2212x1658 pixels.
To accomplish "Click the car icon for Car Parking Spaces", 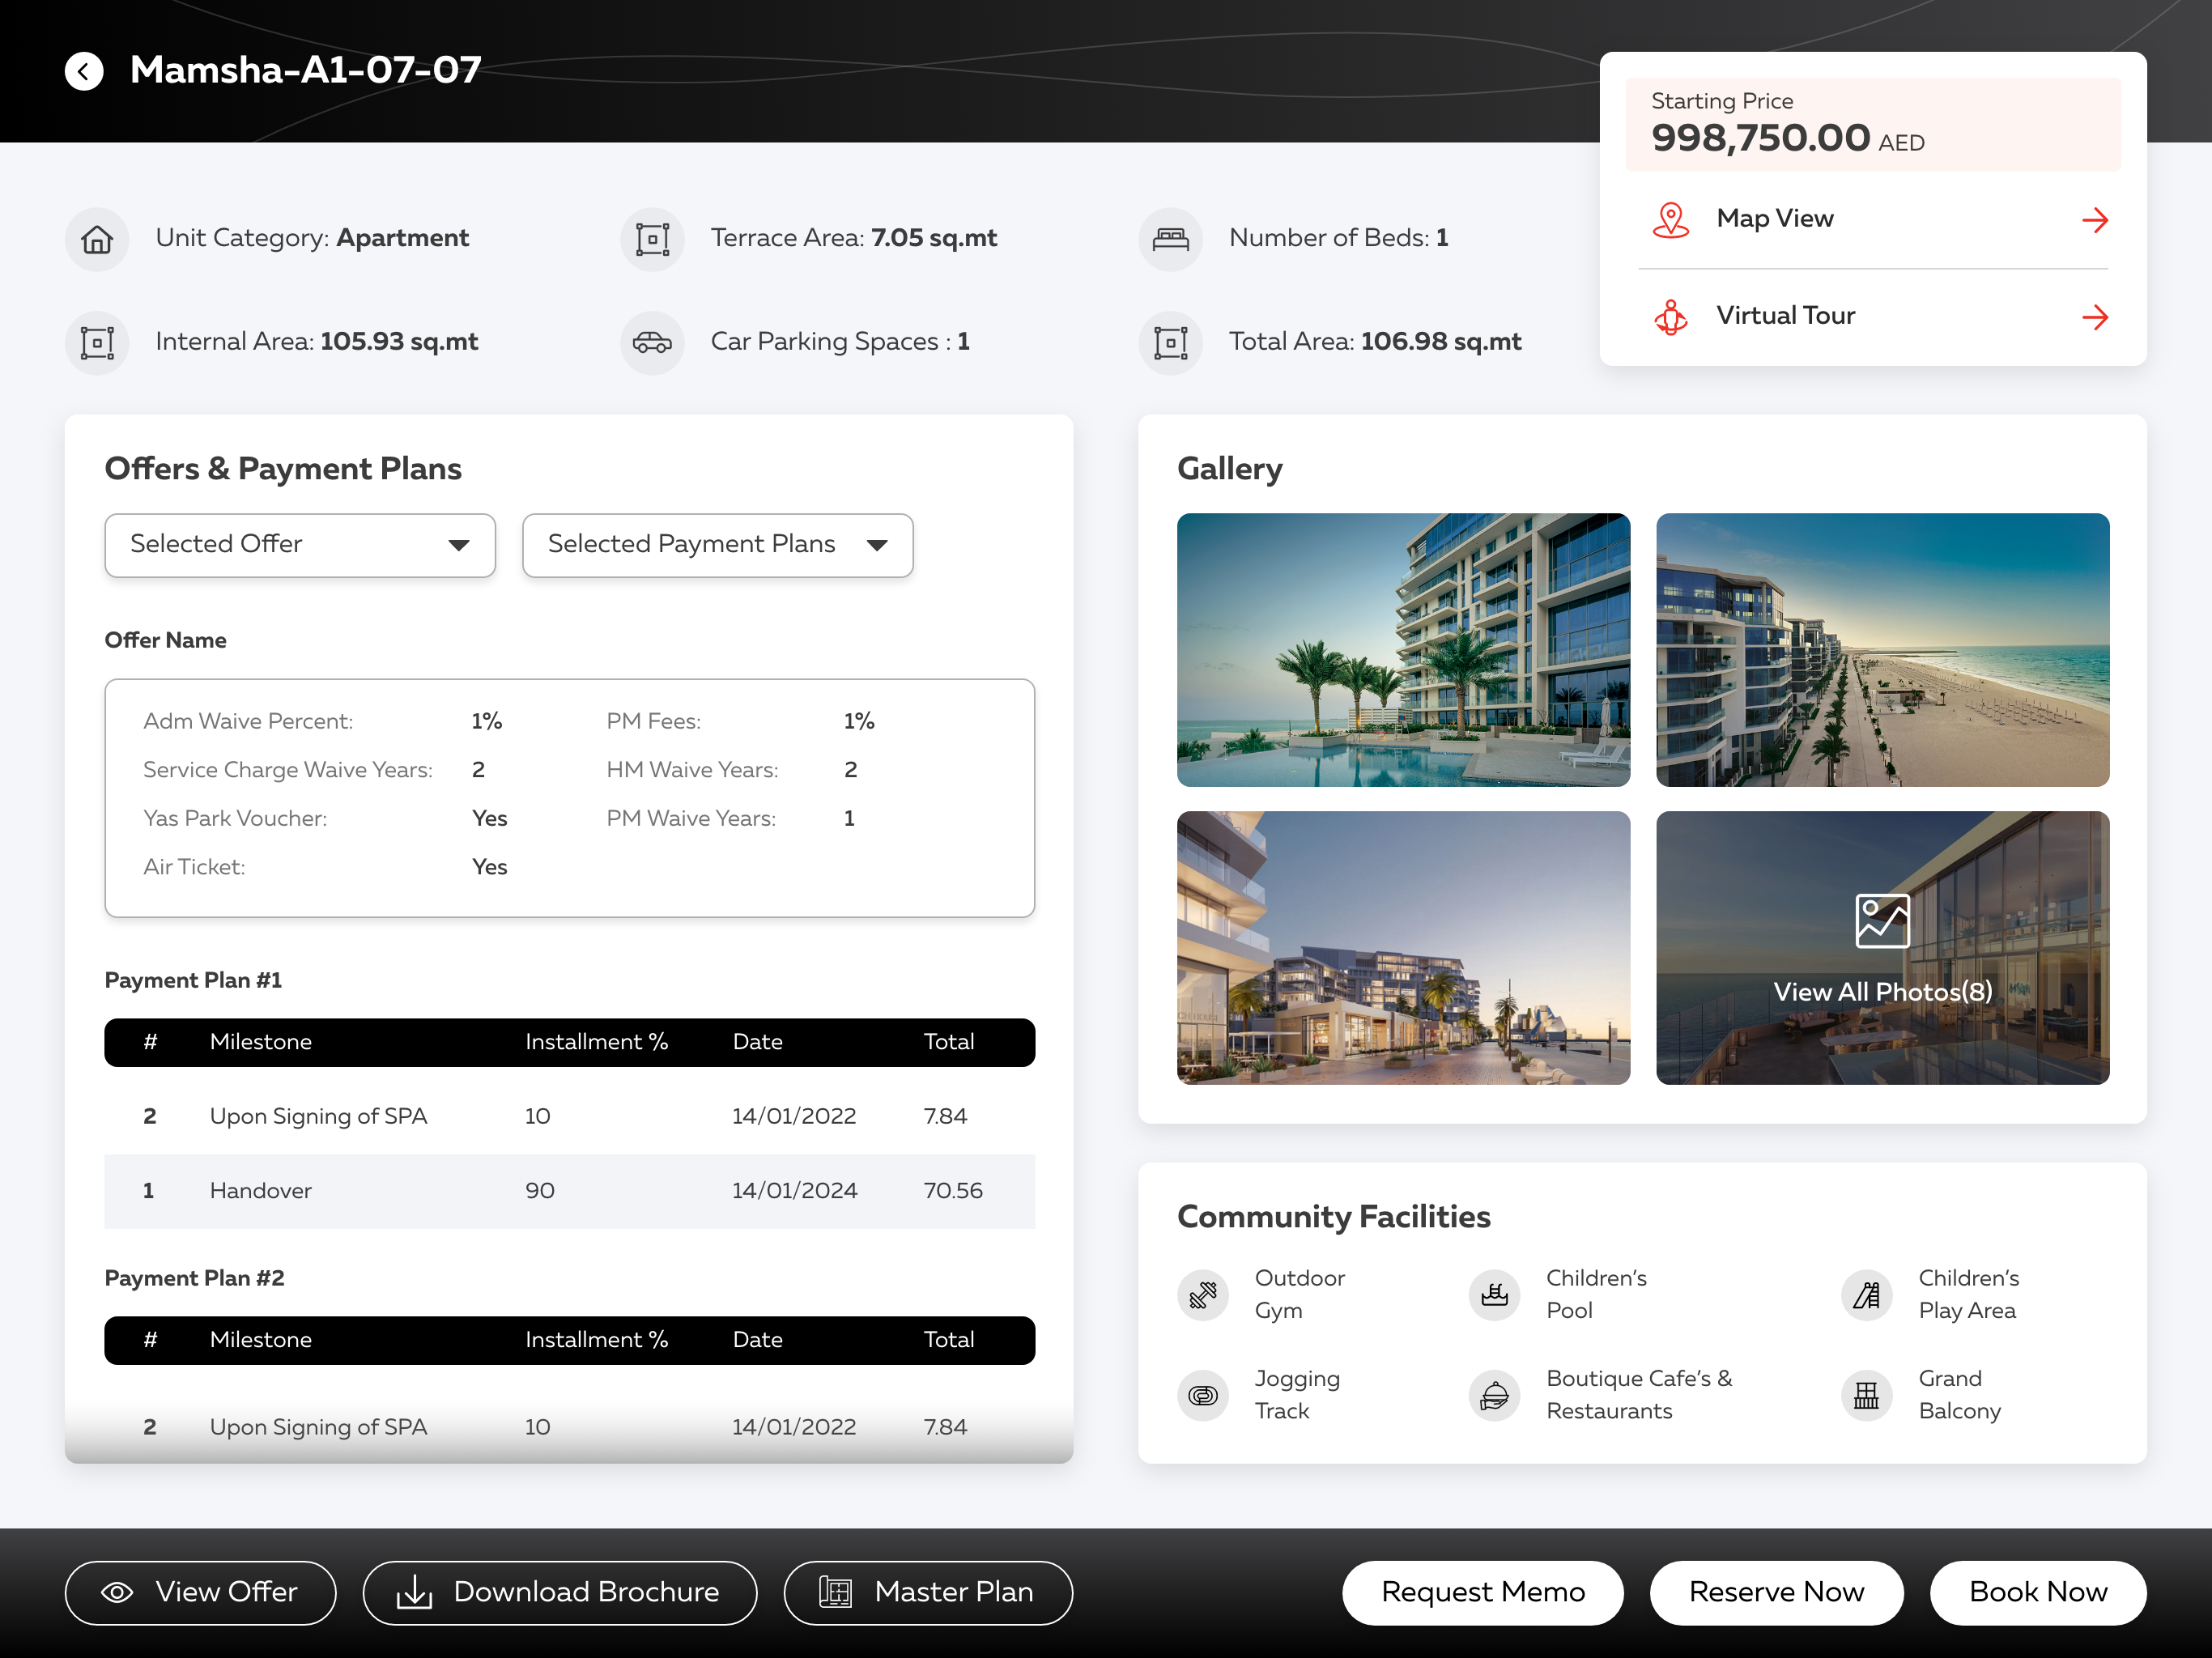I will tap(652, 343).
